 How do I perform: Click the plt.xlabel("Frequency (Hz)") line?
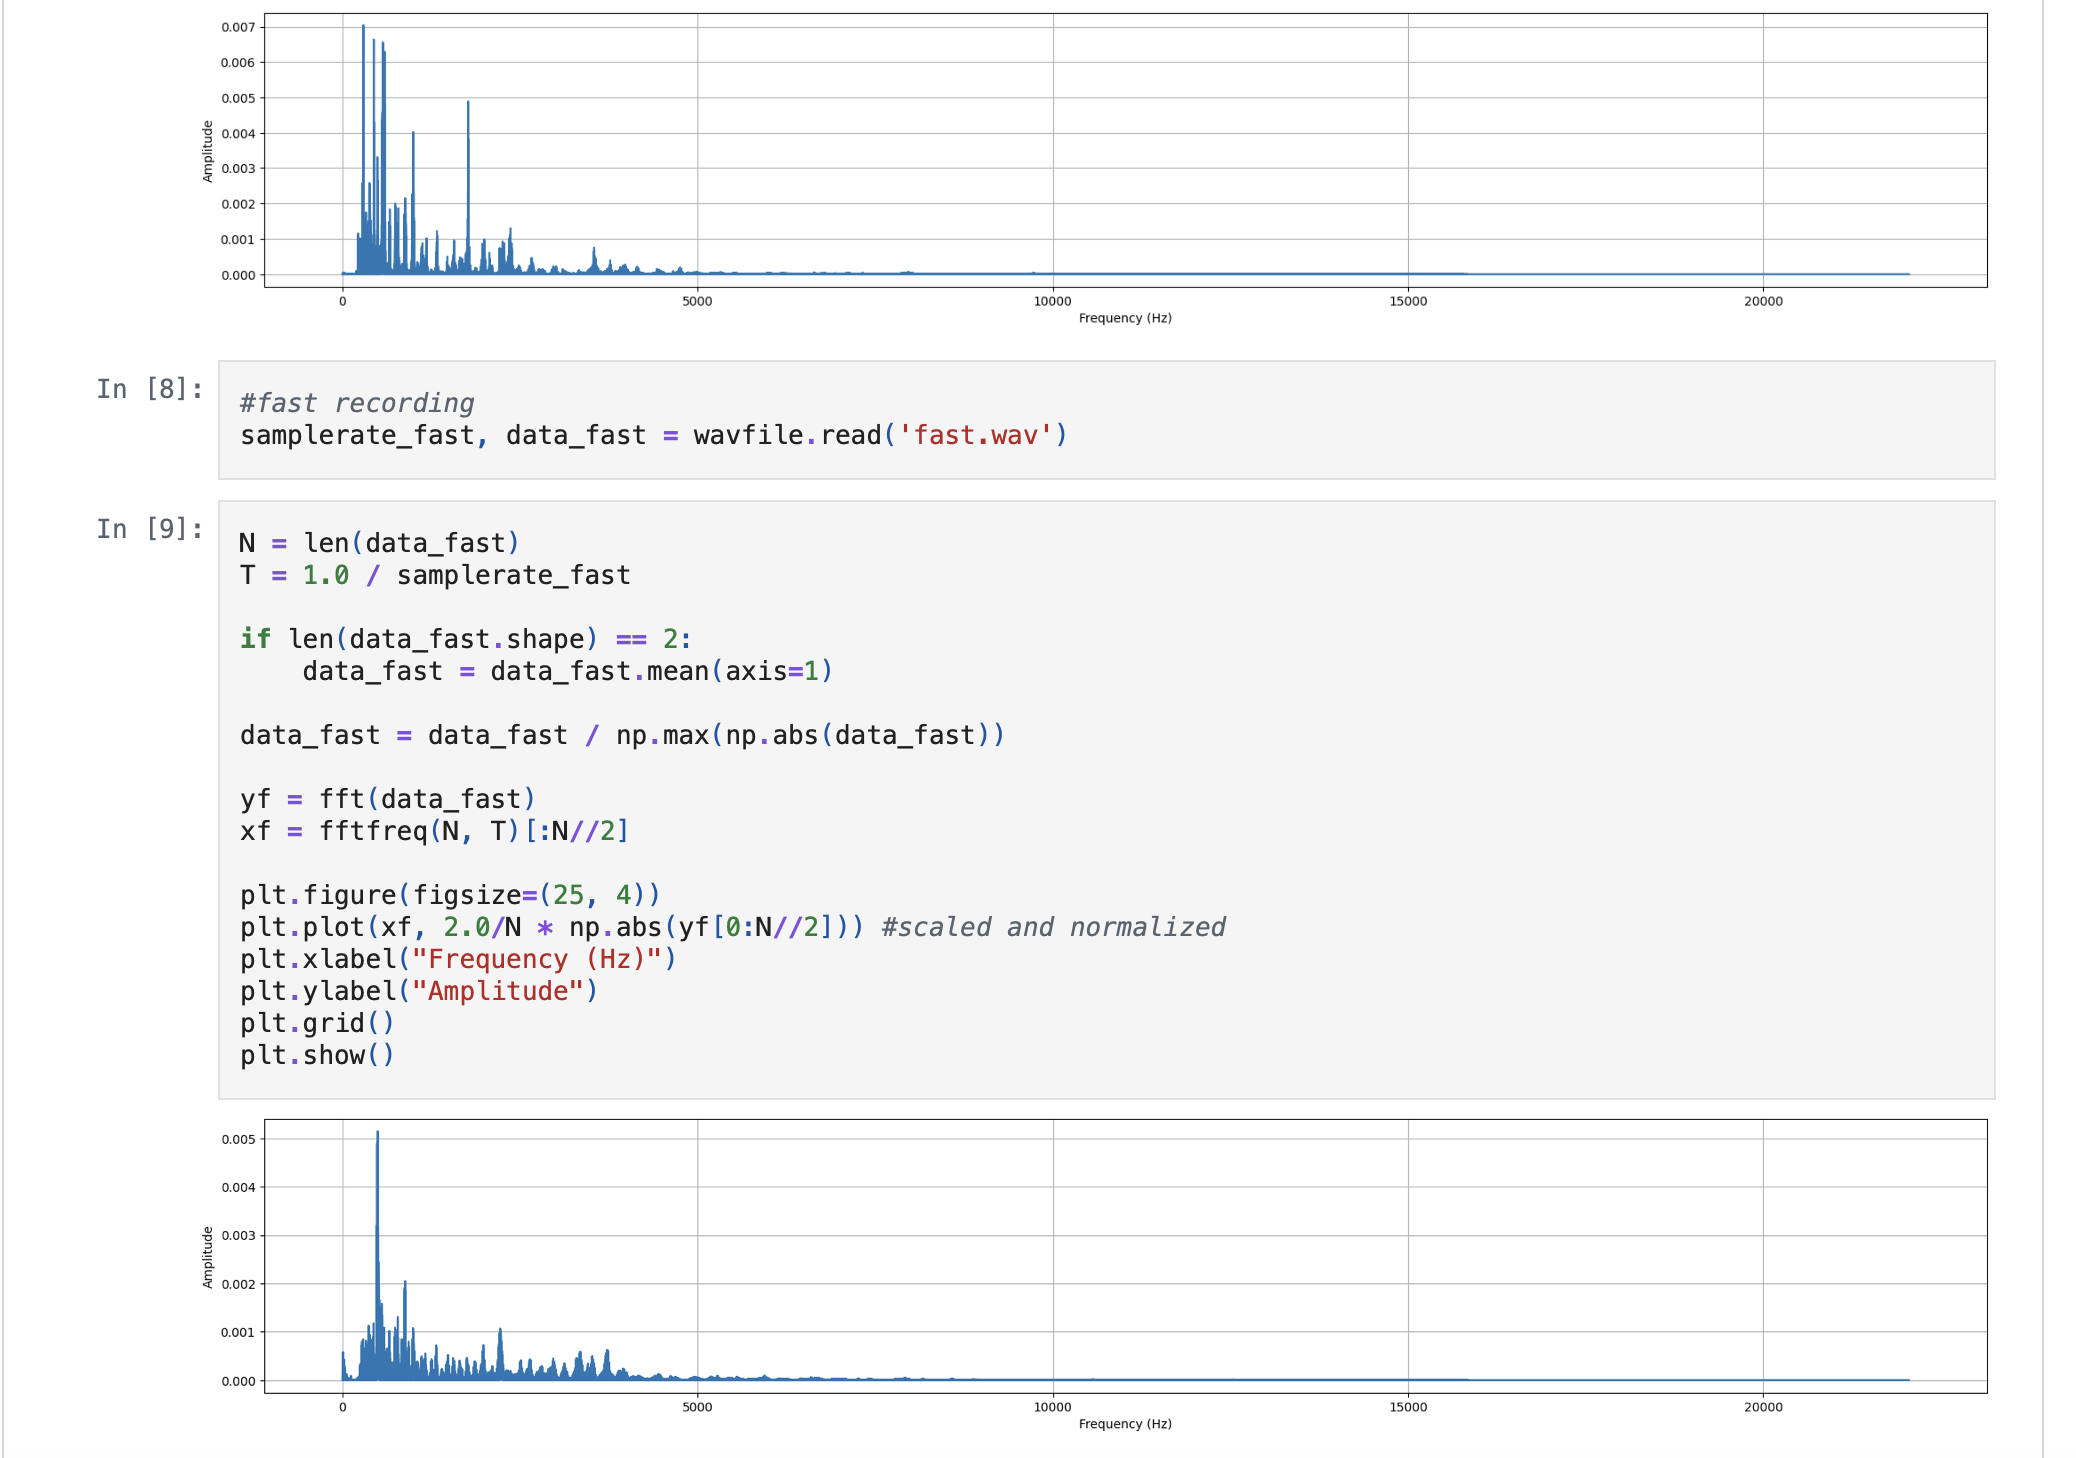click(459, 959)
